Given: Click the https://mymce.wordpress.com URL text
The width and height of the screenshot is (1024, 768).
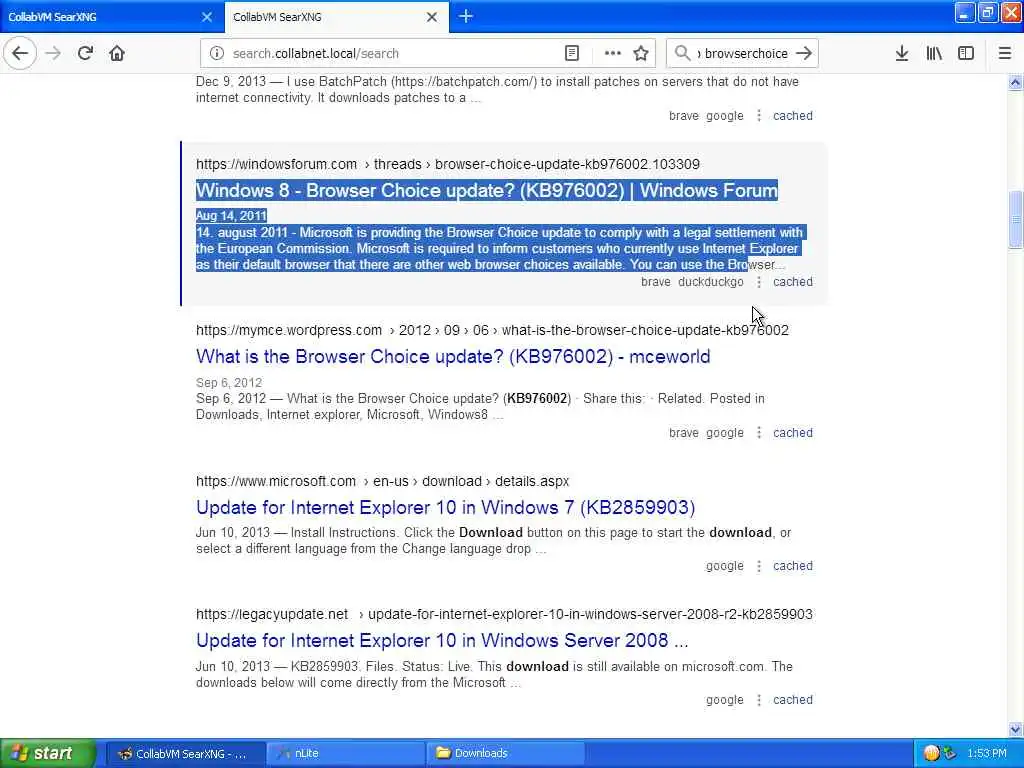Looking at the screenshot, I should pyautogui.click(x=289, y=330).
